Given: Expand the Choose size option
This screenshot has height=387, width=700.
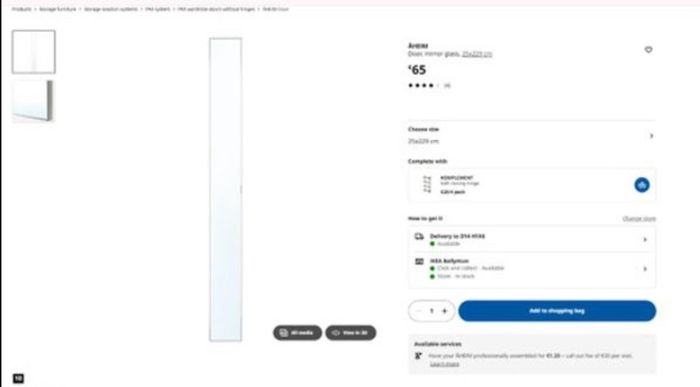Looking at the screenshot, I should [x=532, y=135].
